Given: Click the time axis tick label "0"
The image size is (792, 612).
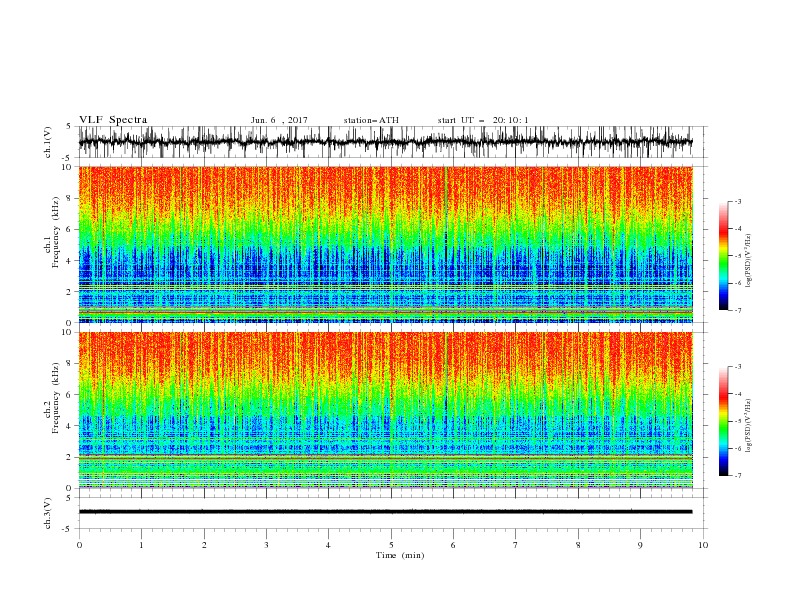Looking at the screenshot, I should [x=79, y=545].
